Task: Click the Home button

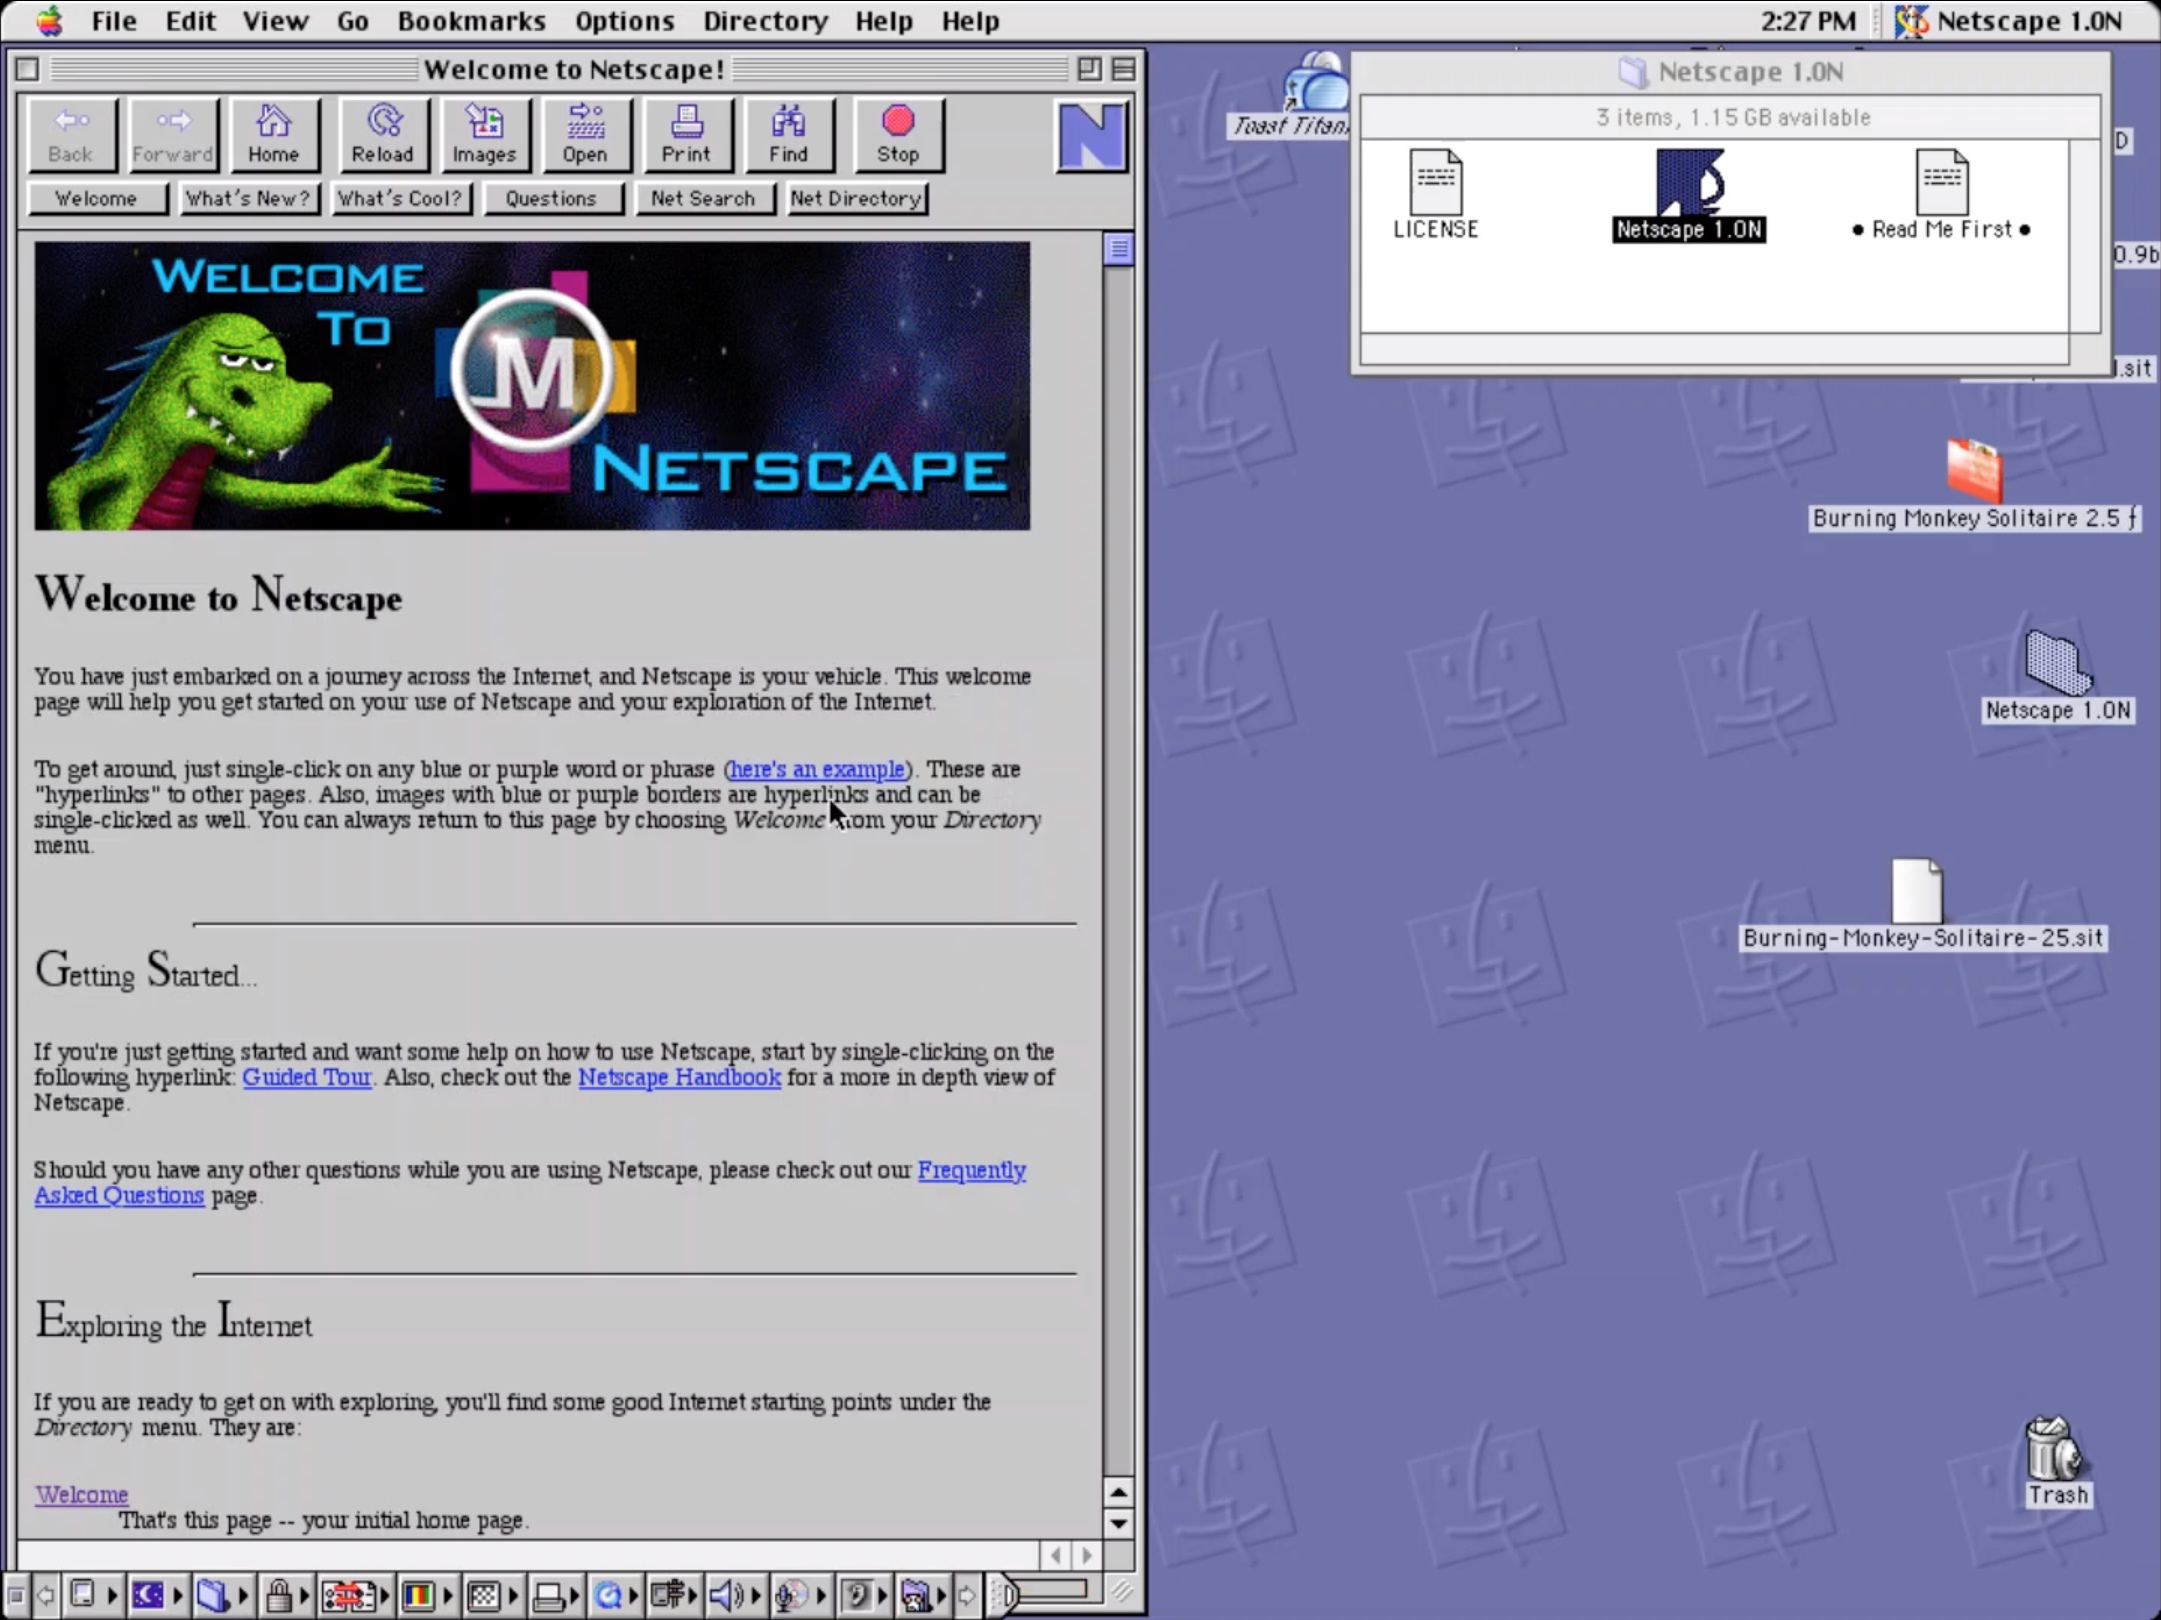Action: 274,133
